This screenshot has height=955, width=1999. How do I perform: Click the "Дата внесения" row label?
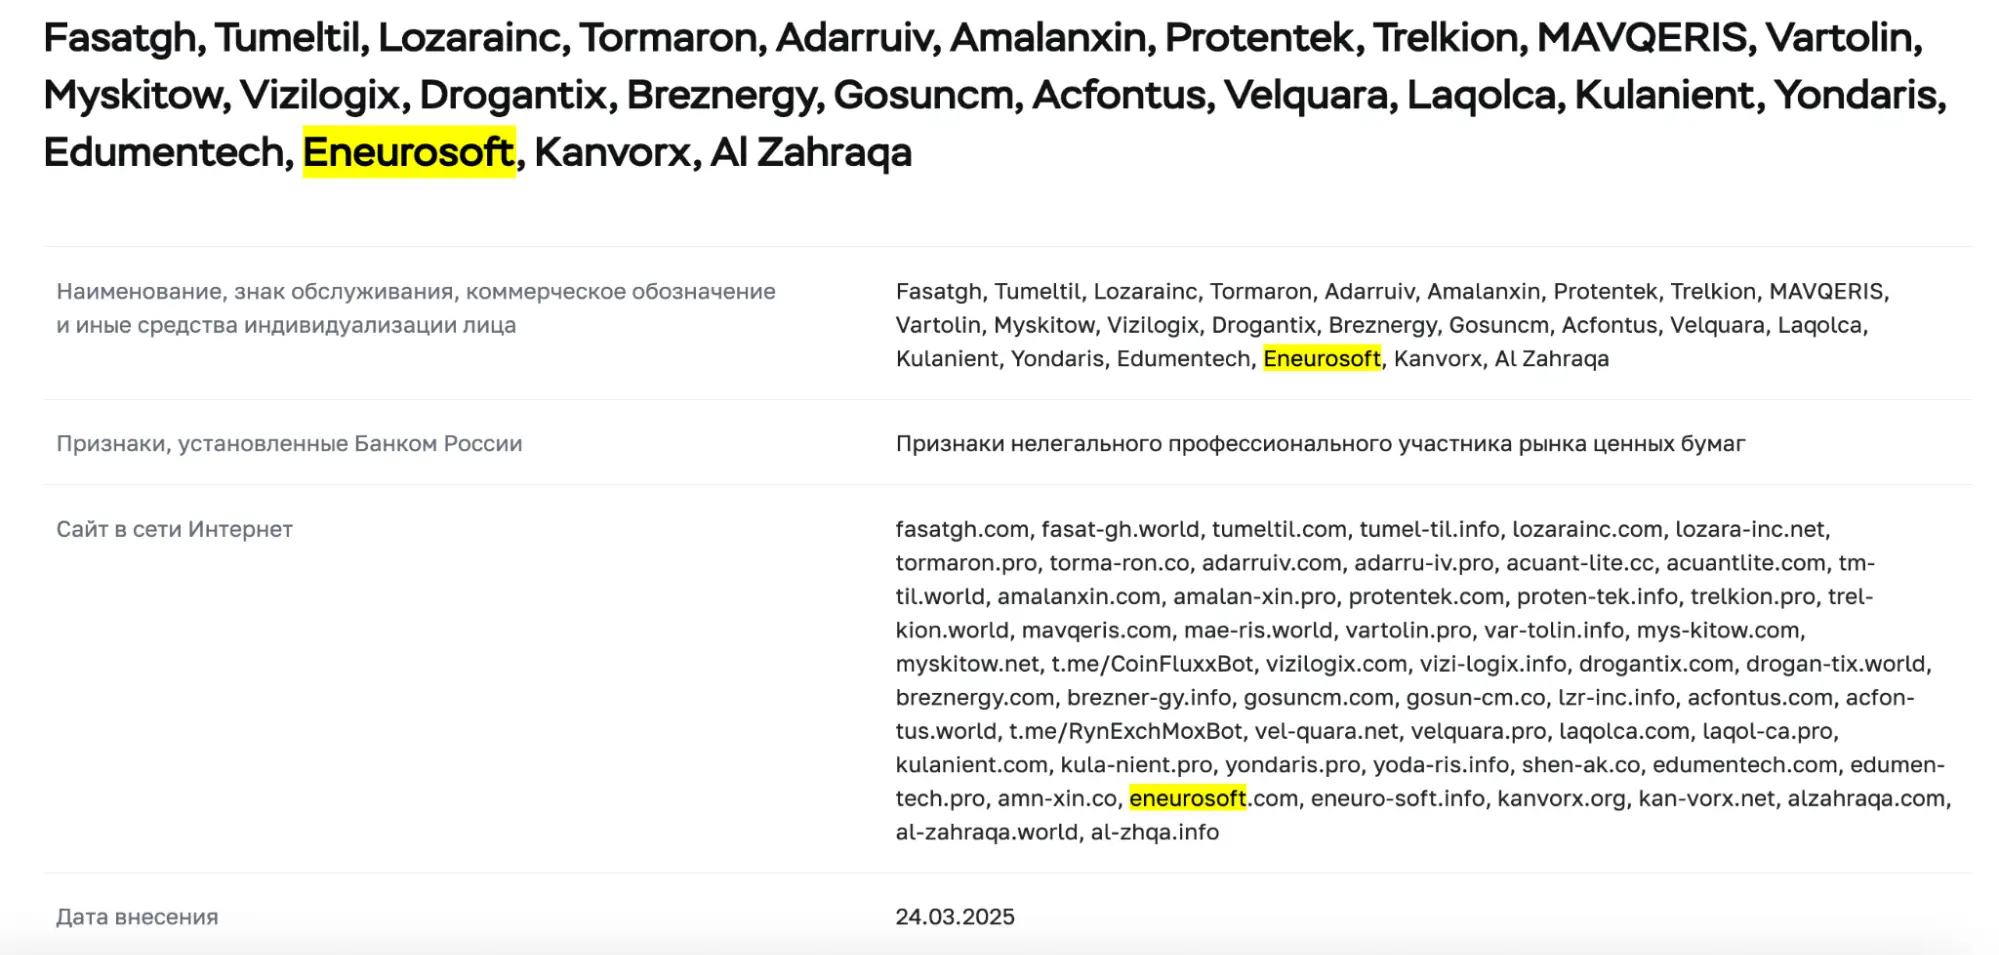click(x=137, y=917)
